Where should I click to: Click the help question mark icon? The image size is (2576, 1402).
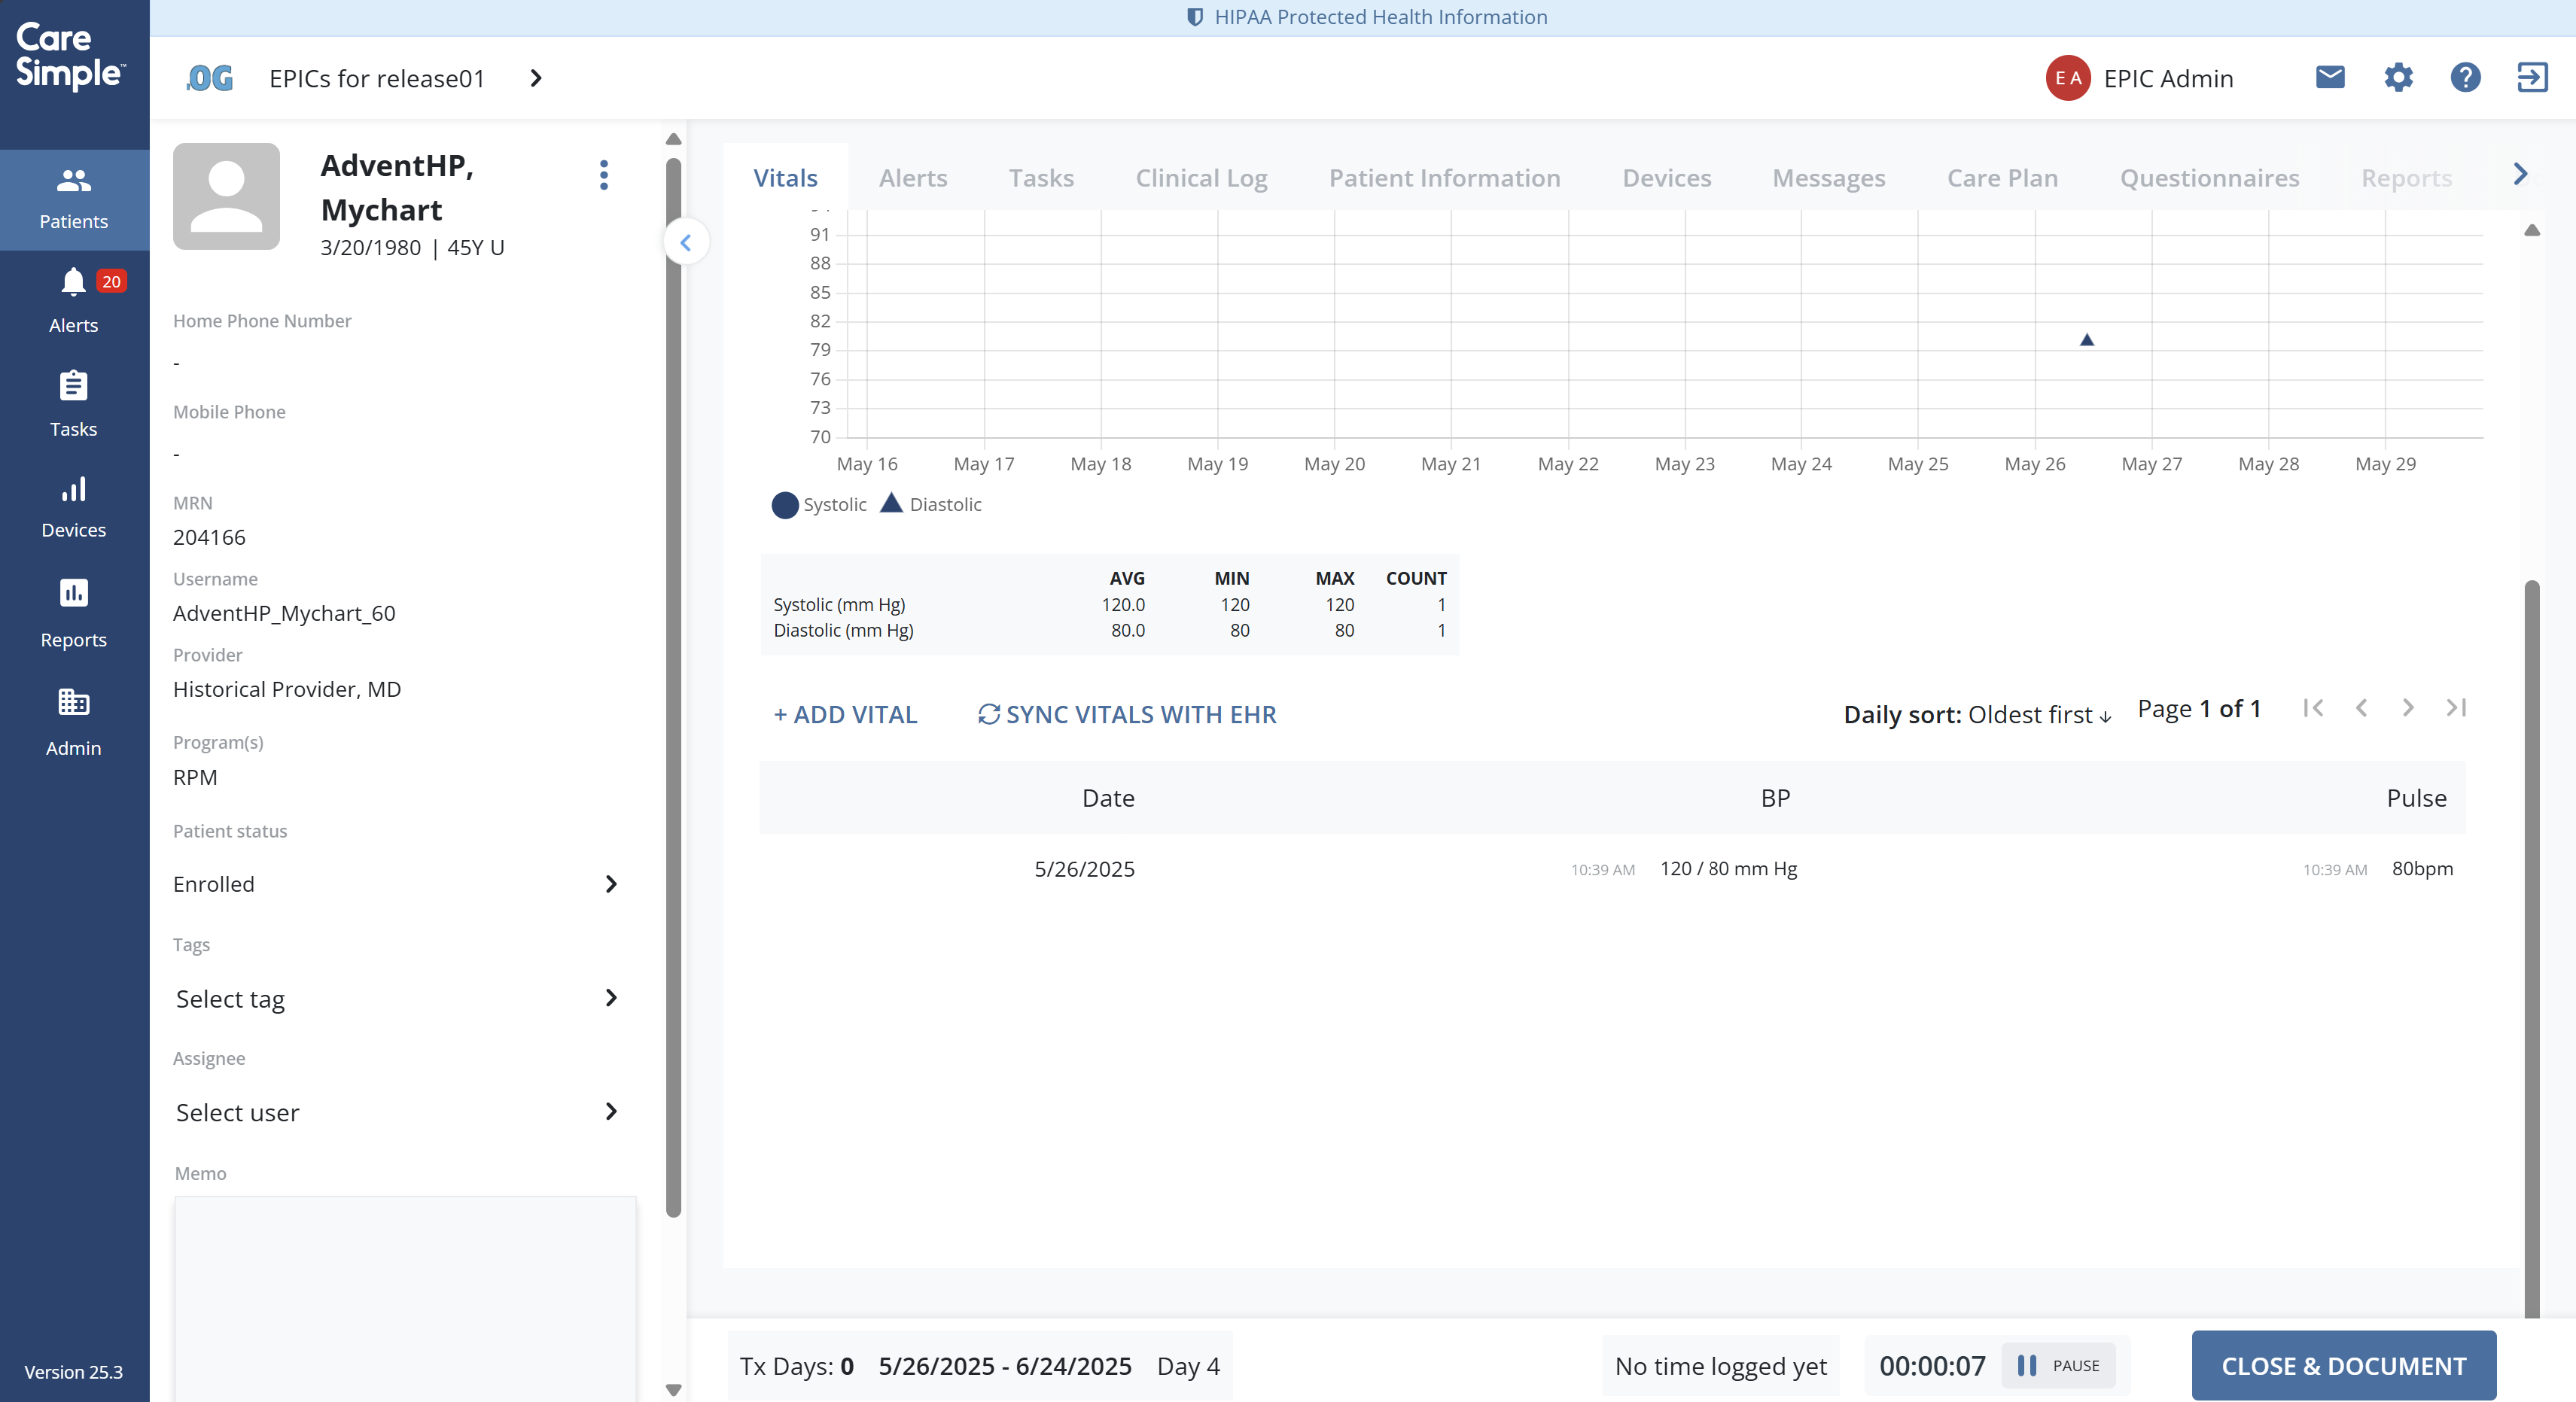pyautogui.click(x=2465, y=77)
